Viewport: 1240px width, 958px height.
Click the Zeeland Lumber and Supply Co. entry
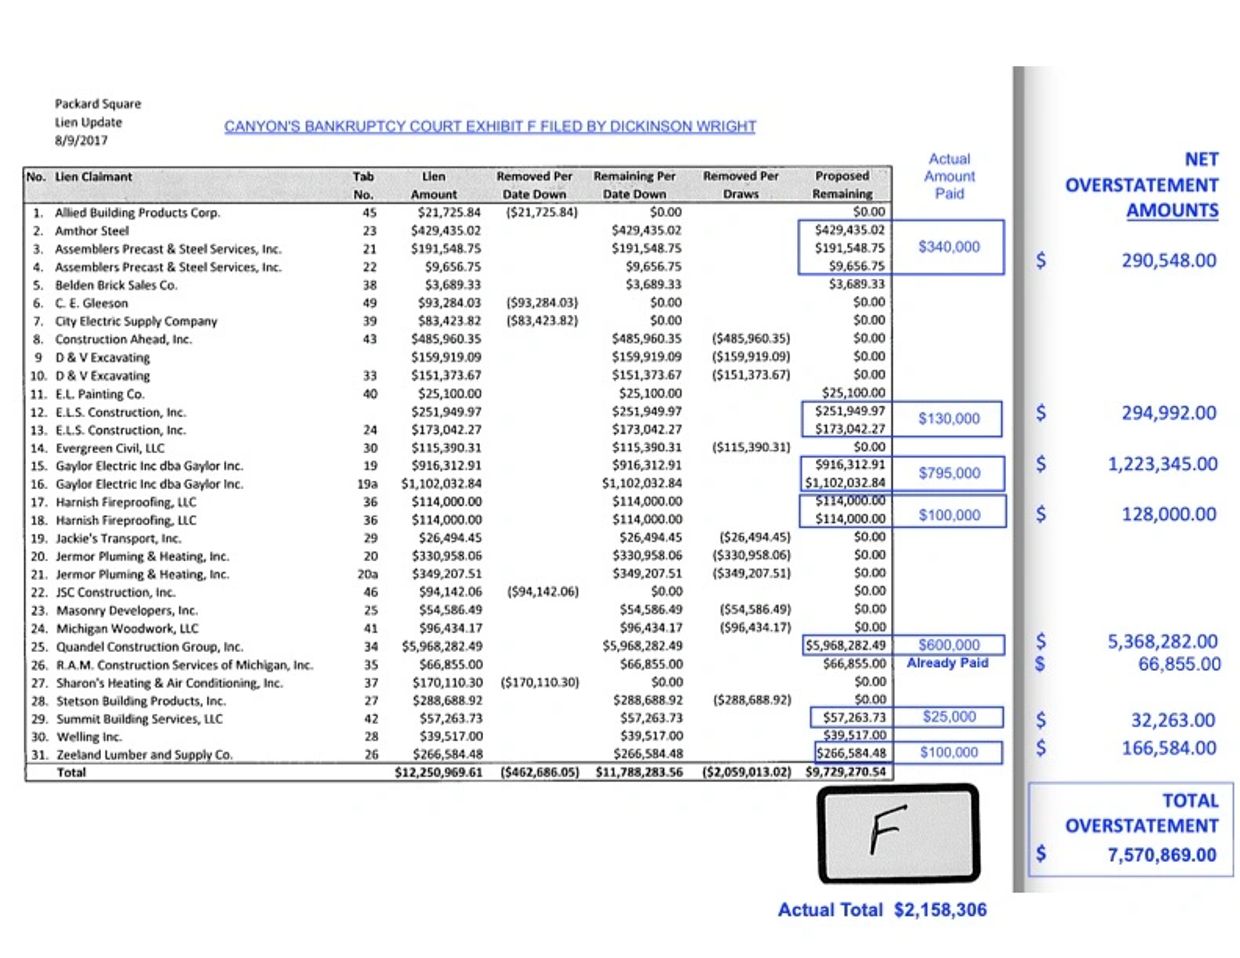click(x=148, y=755)
